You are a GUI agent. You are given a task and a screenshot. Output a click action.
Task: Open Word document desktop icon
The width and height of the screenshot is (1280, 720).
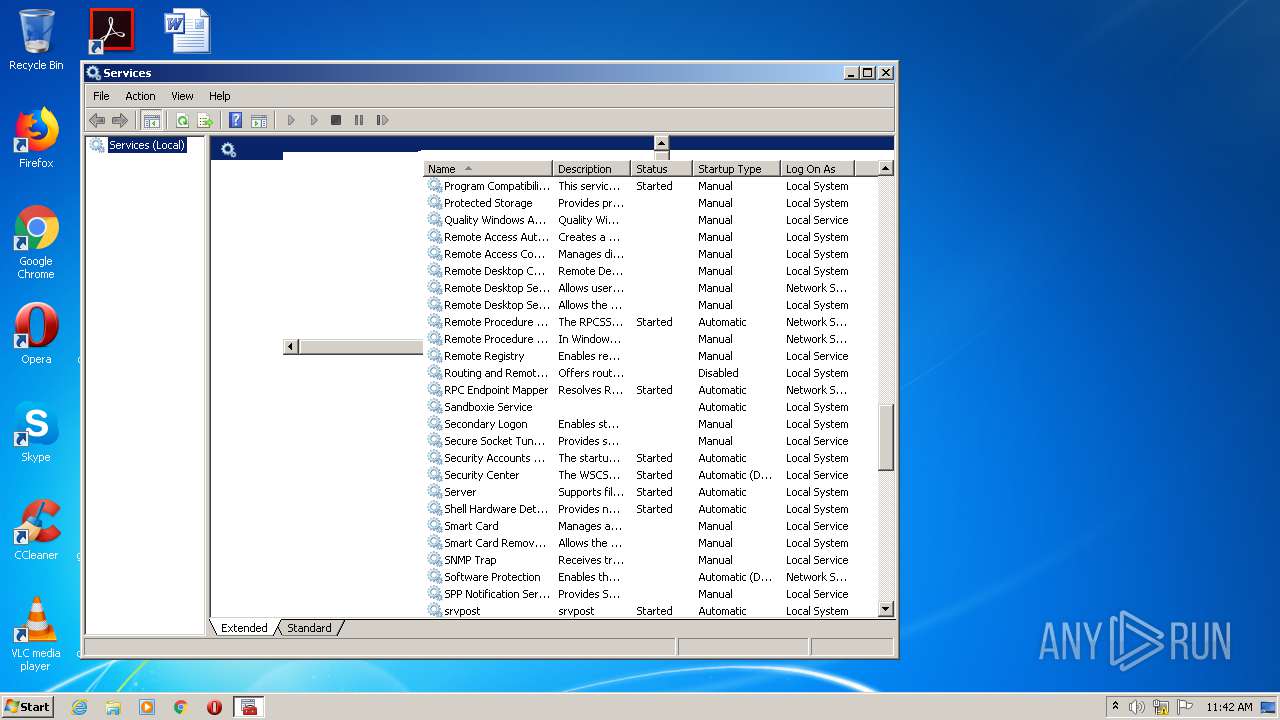click(x=187, y=31)
